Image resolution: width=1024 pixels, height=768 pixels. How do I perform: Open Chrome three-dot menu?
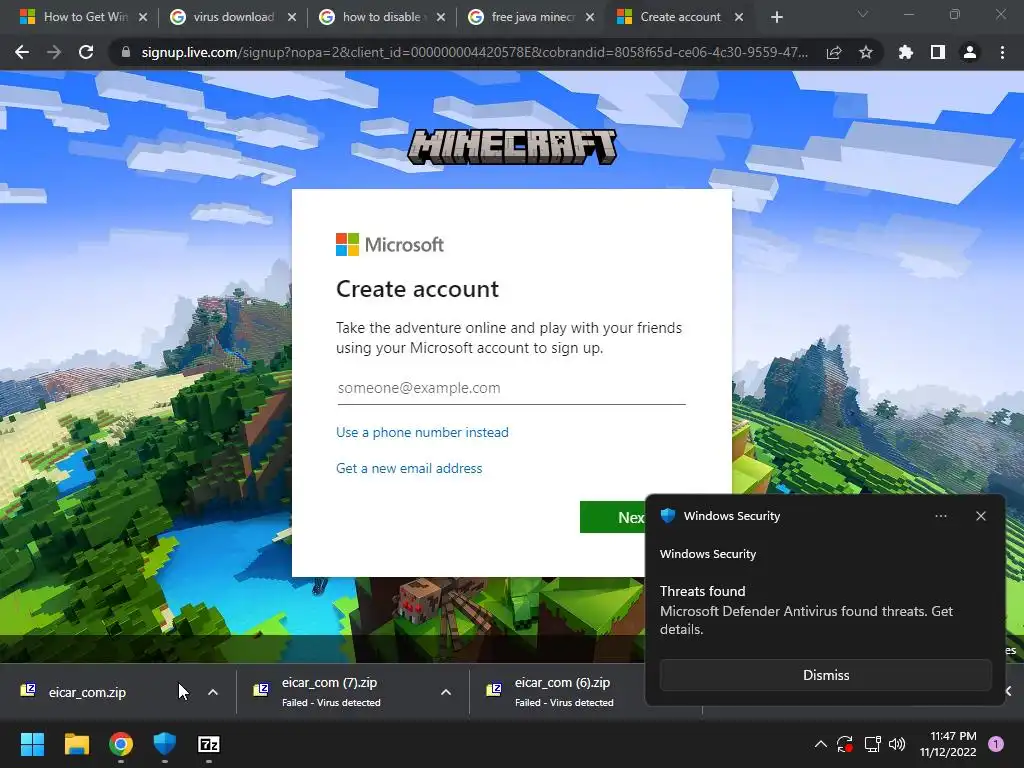pyautogui.click(x=1002, y=52)
